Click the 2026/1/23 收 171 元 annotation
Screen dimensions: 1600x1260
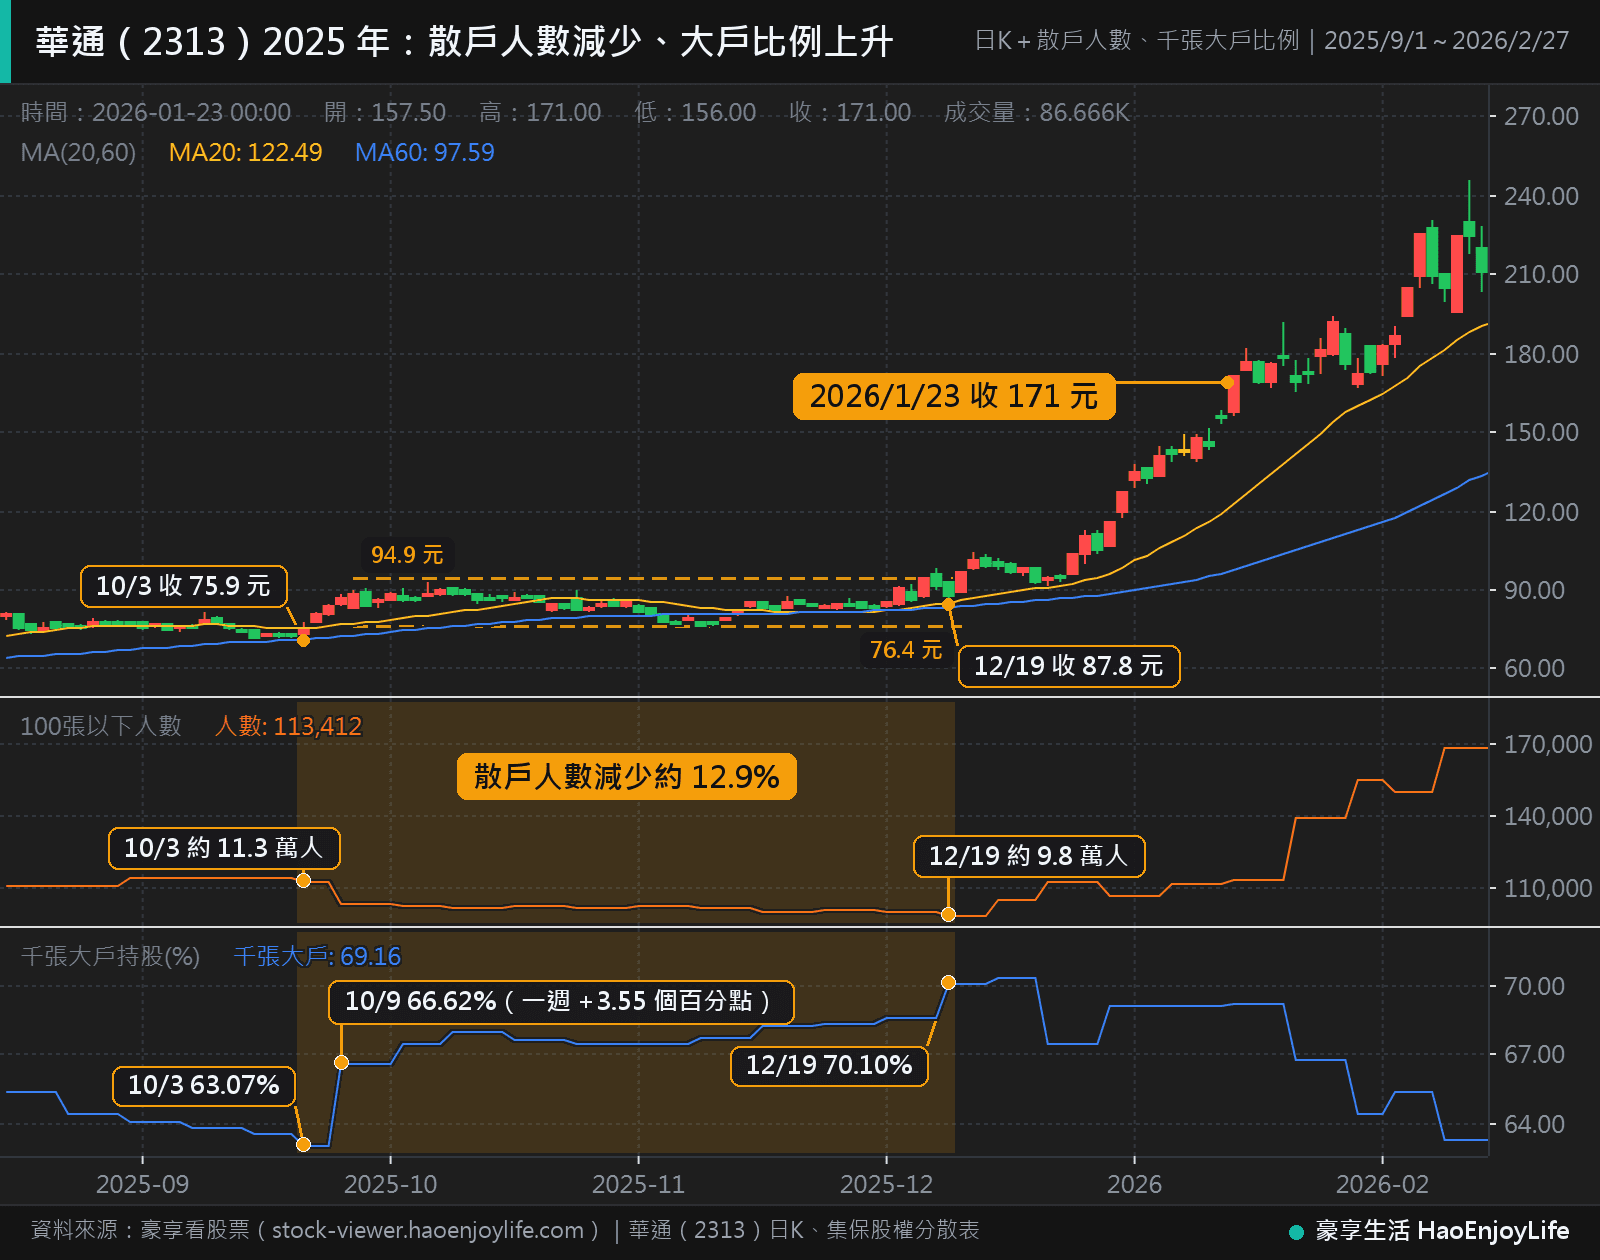click(x=954, y=396)
